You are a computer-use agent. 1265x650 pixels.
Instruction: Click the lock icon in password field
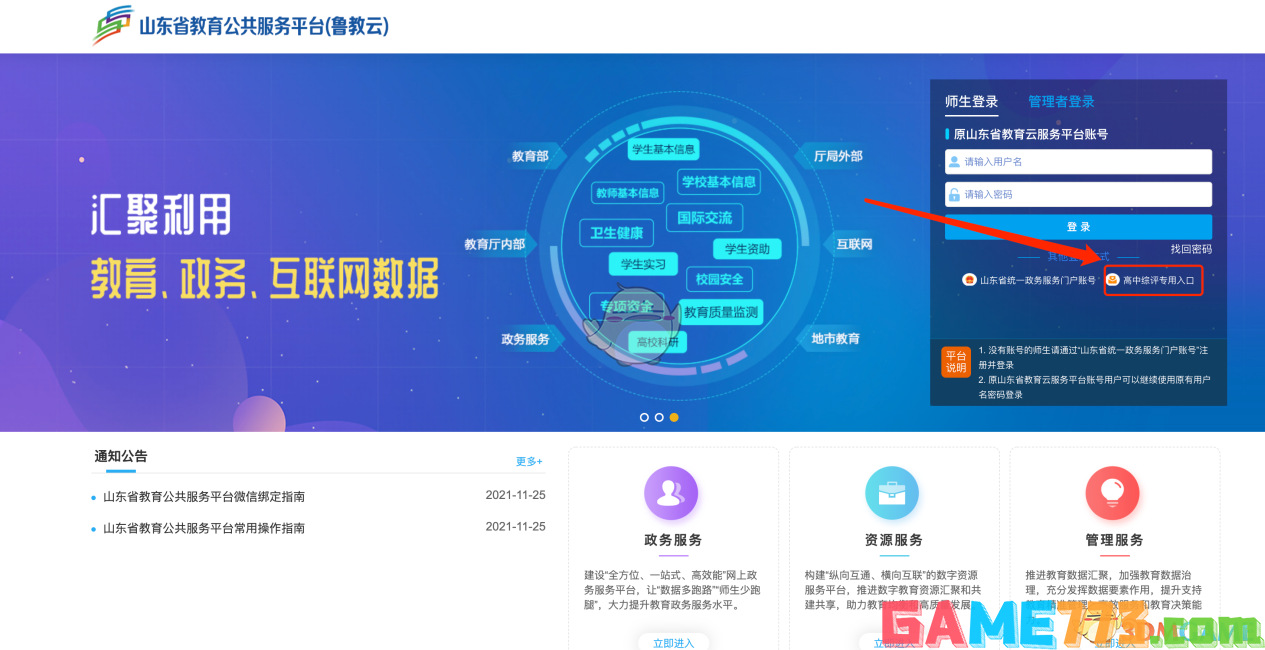955,194
